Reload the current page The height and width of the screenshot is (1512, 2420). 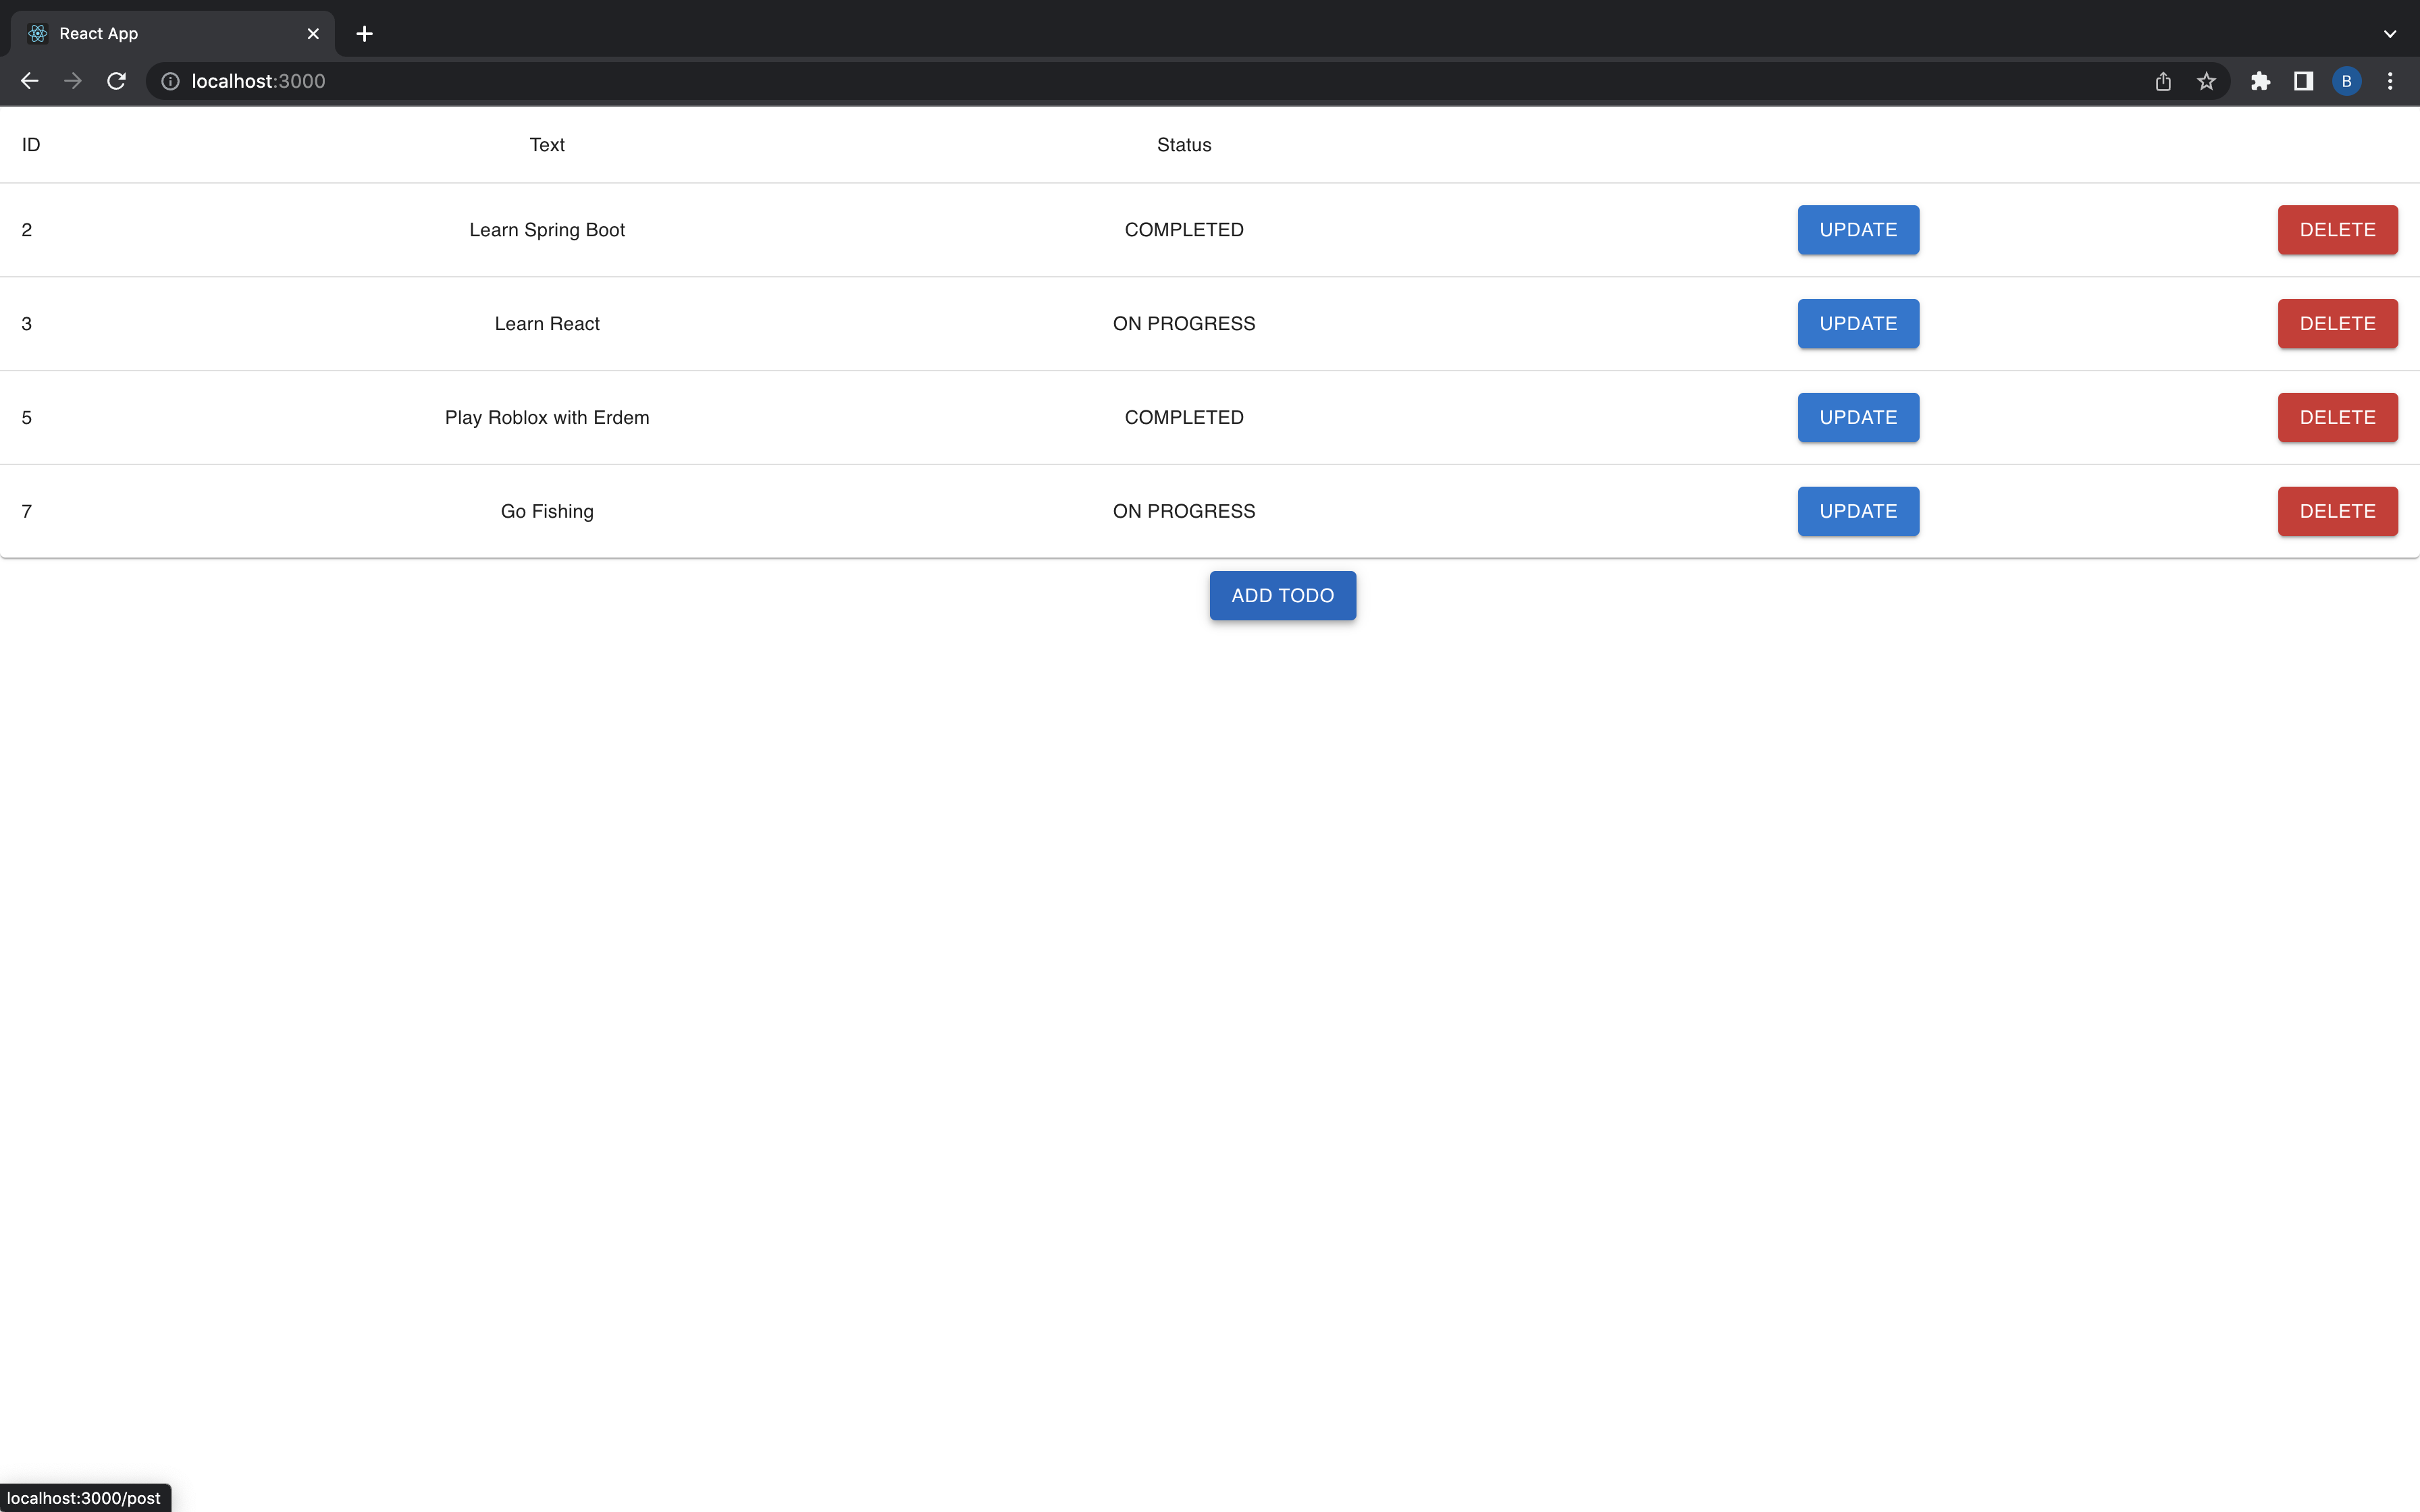[x=116, y=81]
